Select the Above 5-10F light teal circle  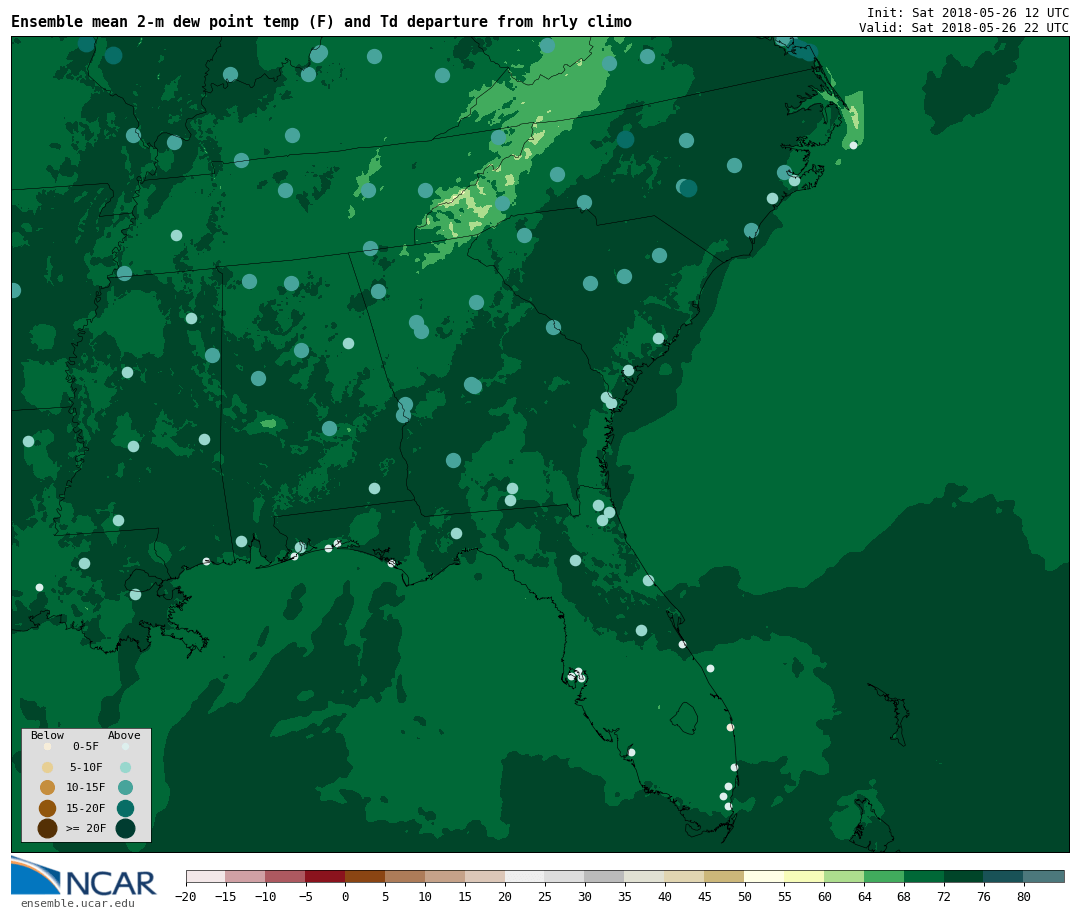(x=125, y=768)
